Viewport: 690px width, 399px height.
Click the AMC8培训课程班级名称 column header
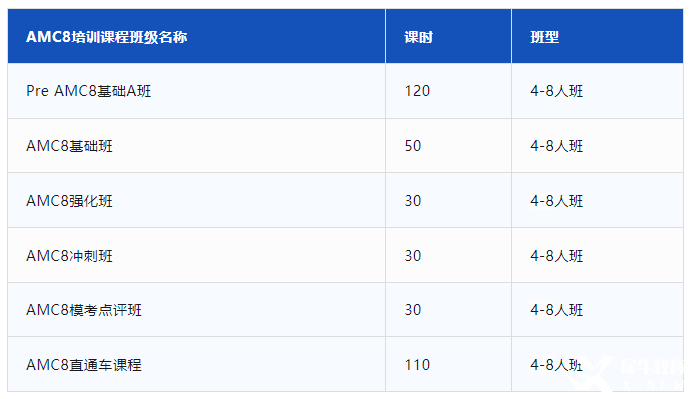(106, 37)
